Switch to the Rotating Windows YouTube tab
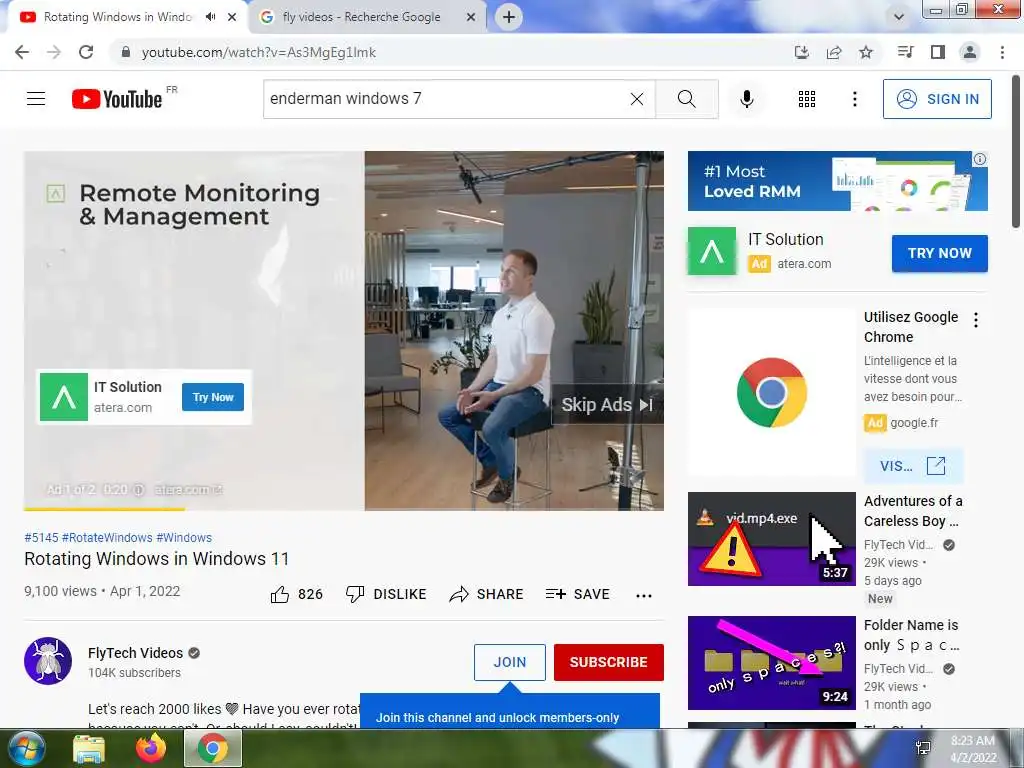Screen dimensions: 1024x768 point(118,17)
